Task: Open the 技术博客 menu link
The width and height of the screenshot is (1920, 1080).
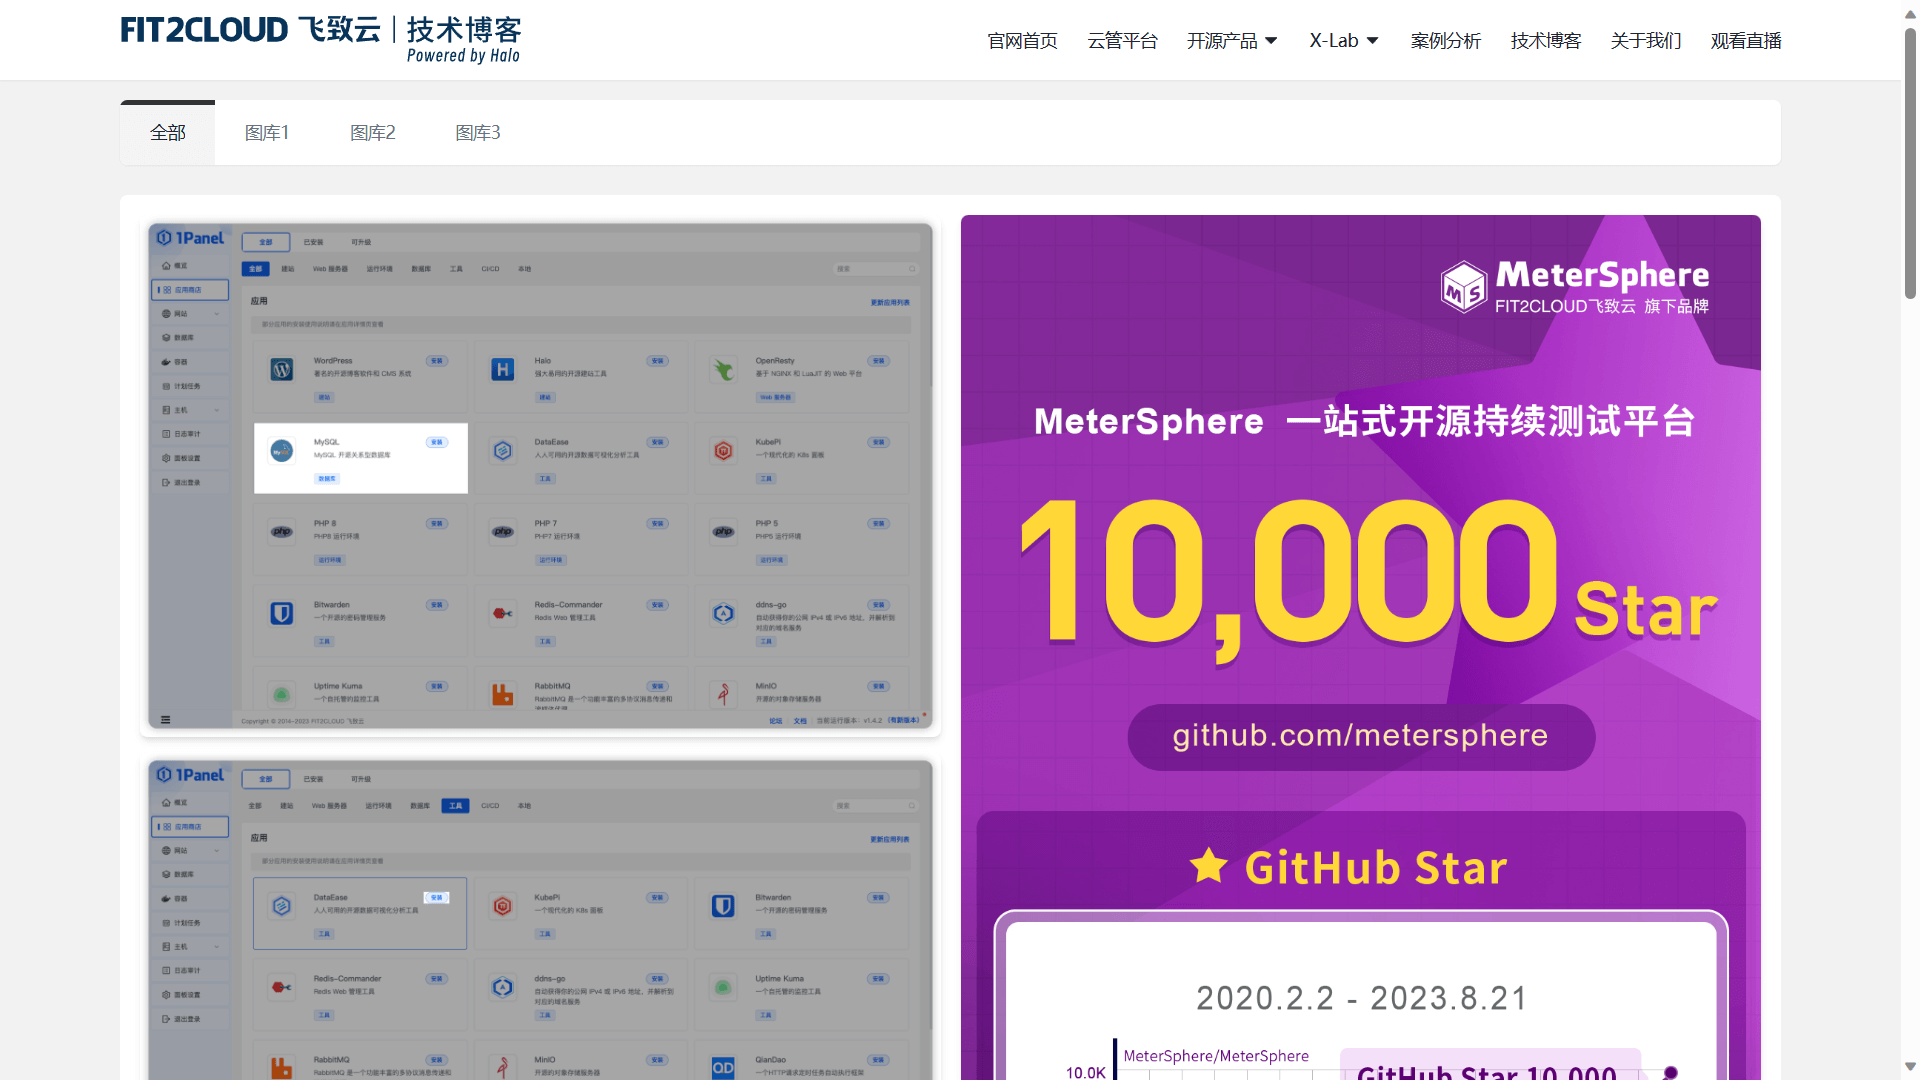Action: pyautogui.click(x=1545, y=41)
